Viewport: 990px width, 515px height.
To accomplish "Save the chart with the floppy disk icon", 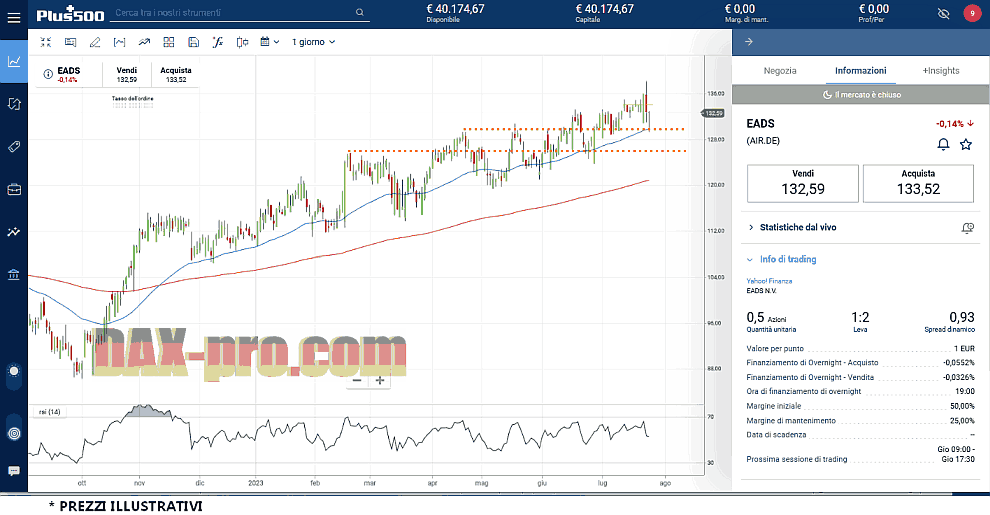I will pos(193,42).
